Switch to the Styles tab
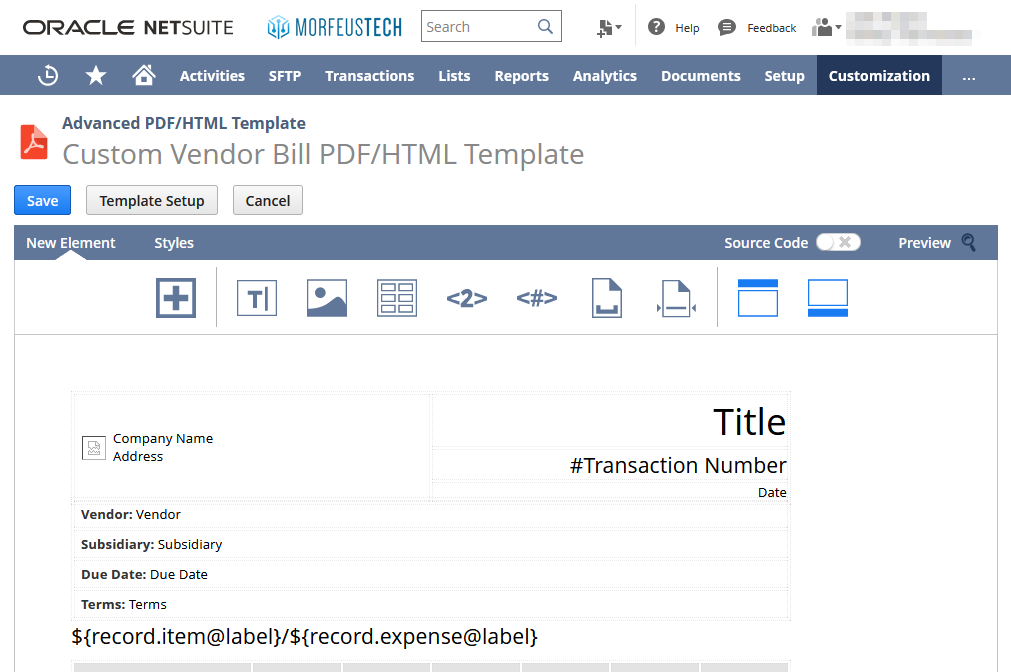 (174, 242)
